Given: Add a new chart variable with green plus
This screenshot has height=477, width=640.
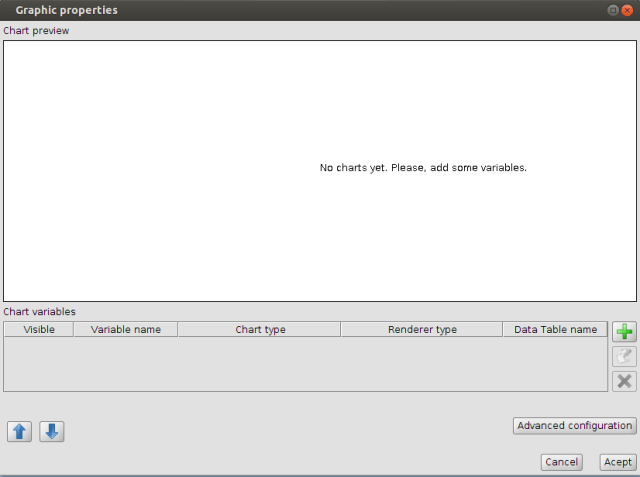Looking at the screenshot, I should (x=624, y=332).
